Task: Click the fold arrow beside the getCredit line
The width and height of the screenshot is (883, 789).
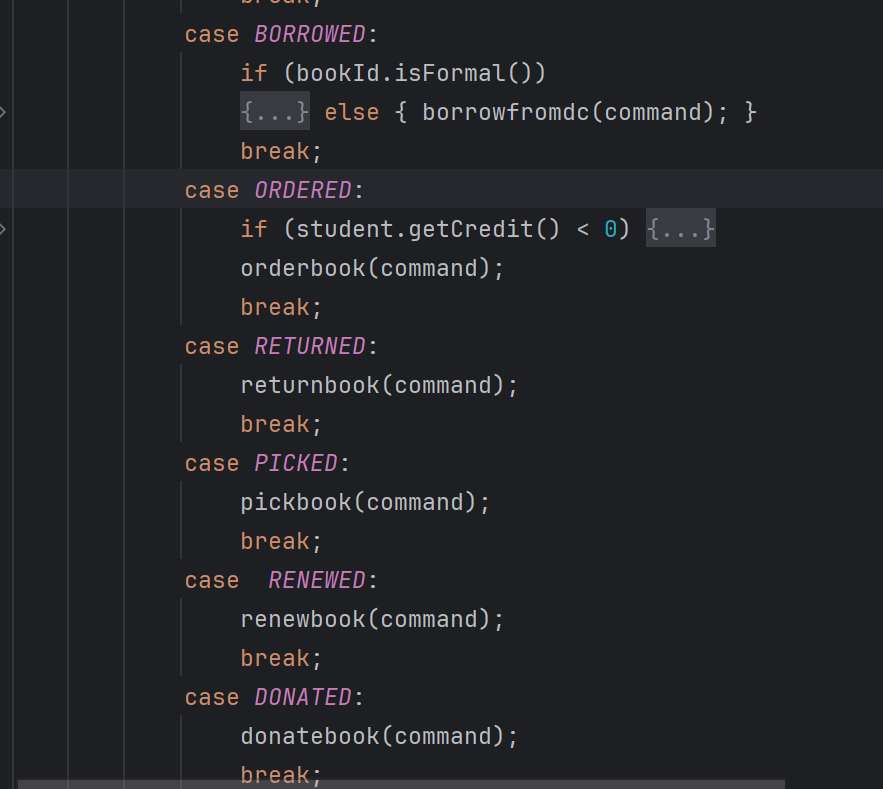Action: pyautogui.click(x=3, y=229)
